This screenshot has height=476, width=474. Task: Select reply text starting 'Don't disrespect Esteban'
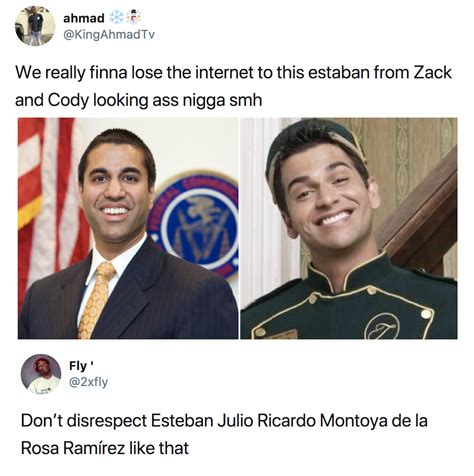224,434
